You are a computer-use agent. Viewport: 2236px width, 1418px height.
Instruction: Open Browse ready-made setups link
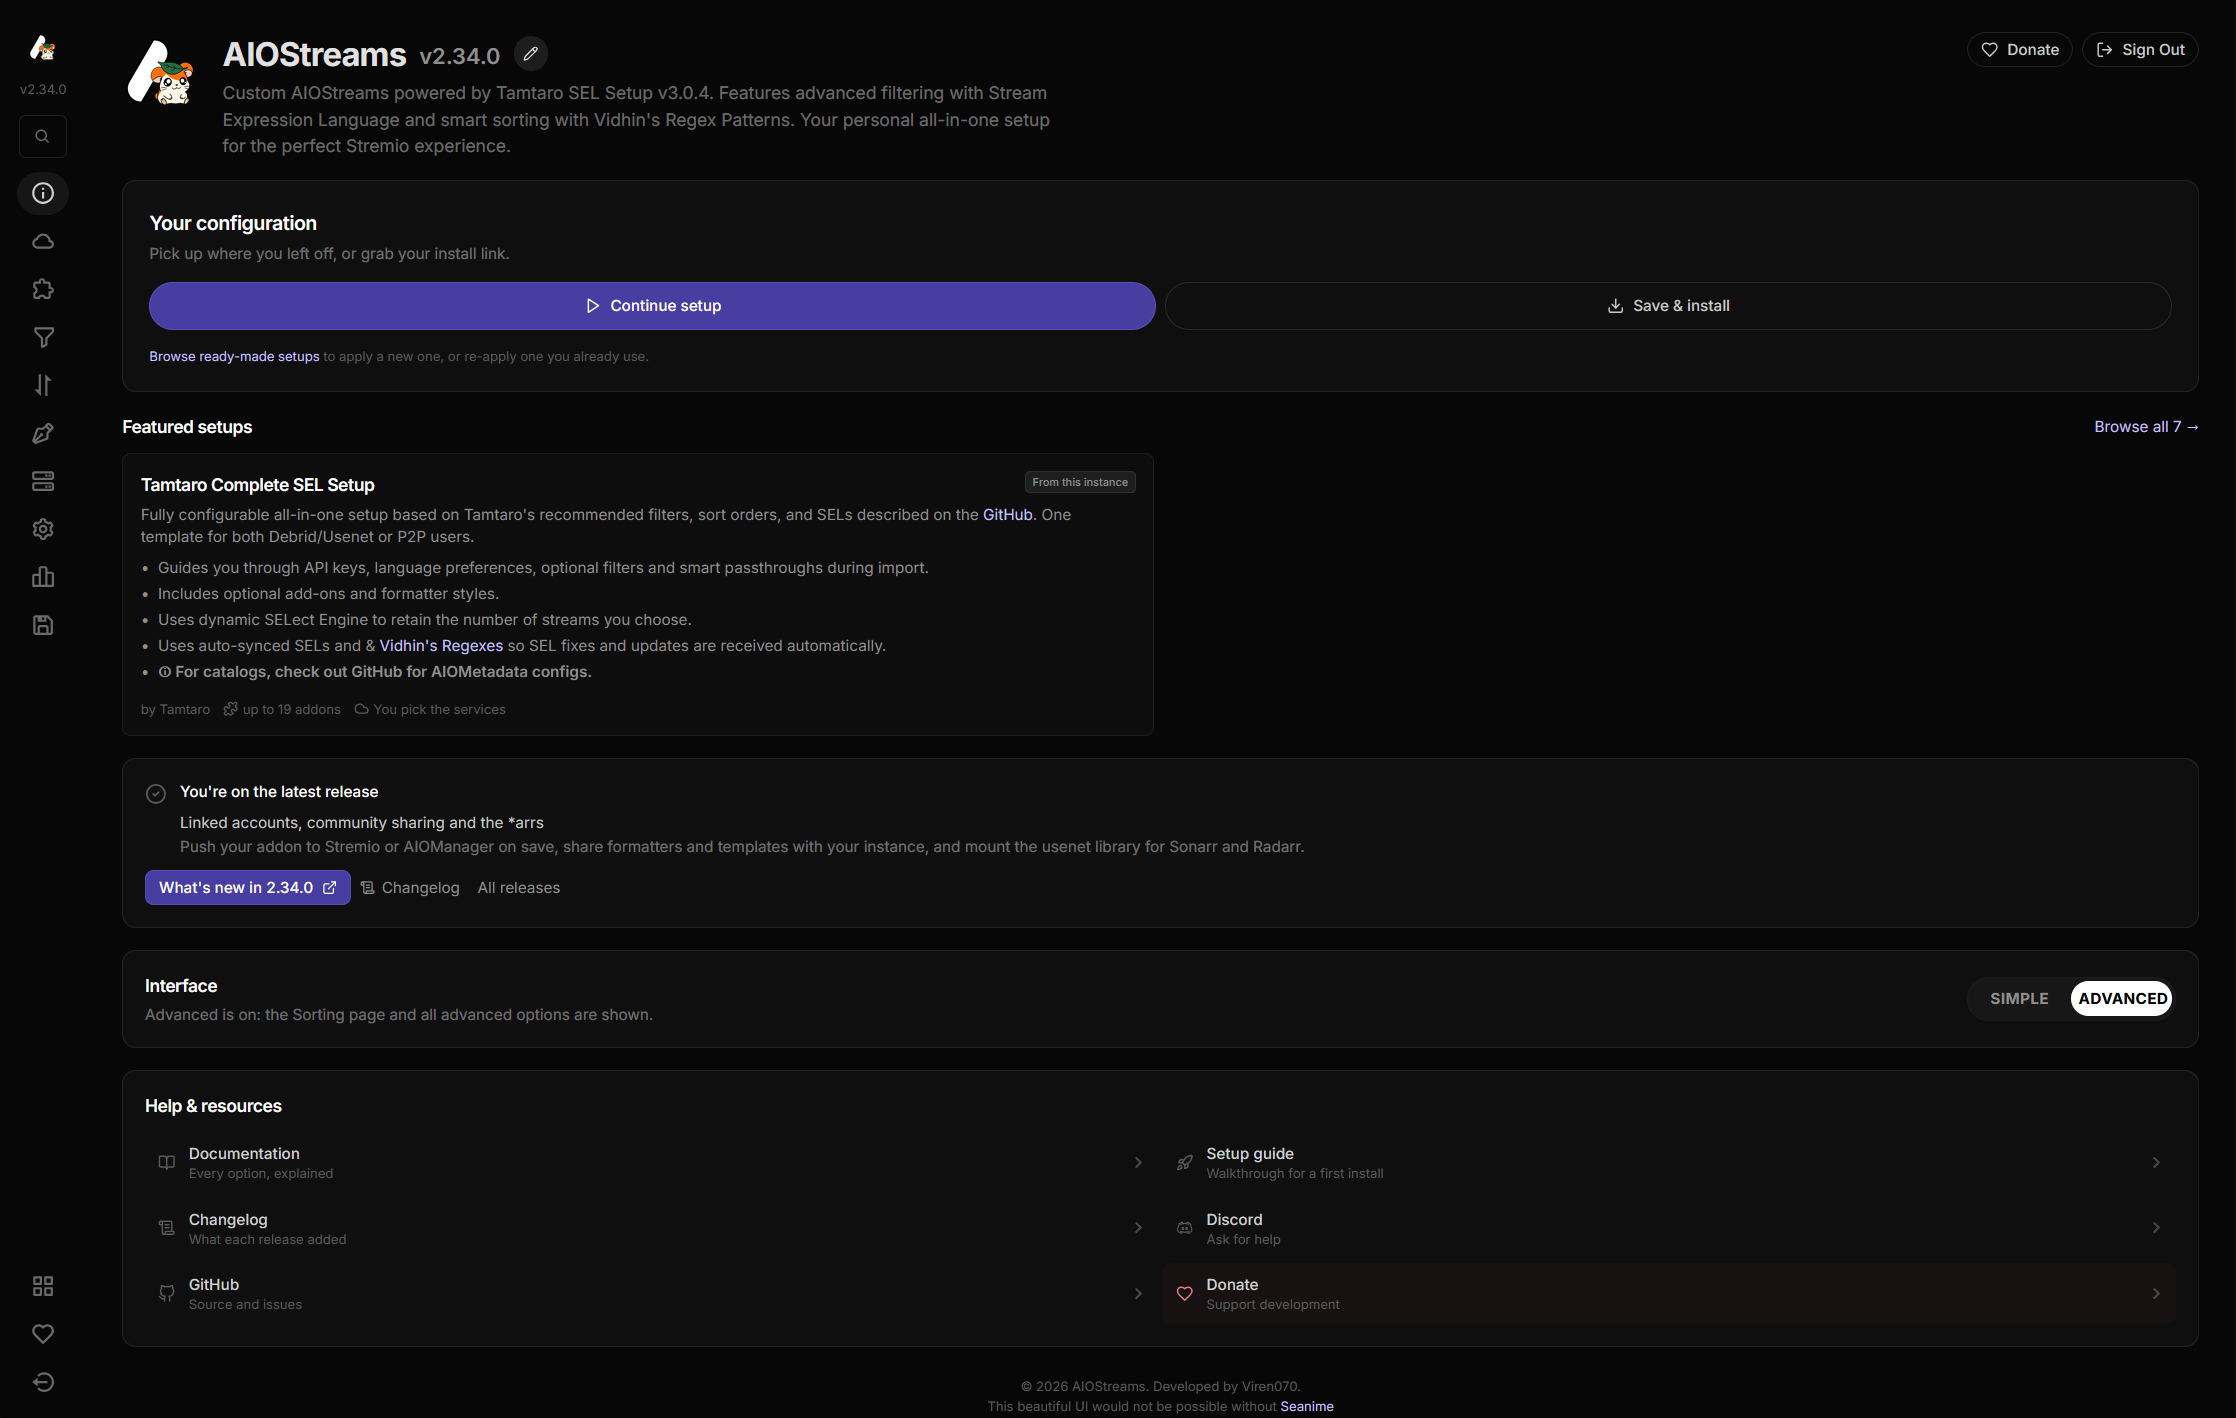(x=234, y=357)
